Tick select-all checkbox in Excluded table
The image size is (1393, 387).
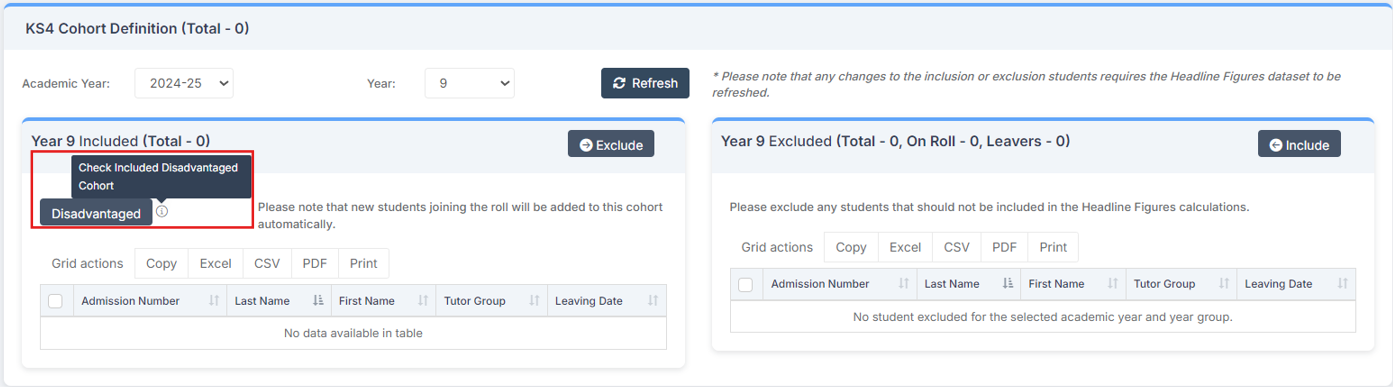point(746,285)
